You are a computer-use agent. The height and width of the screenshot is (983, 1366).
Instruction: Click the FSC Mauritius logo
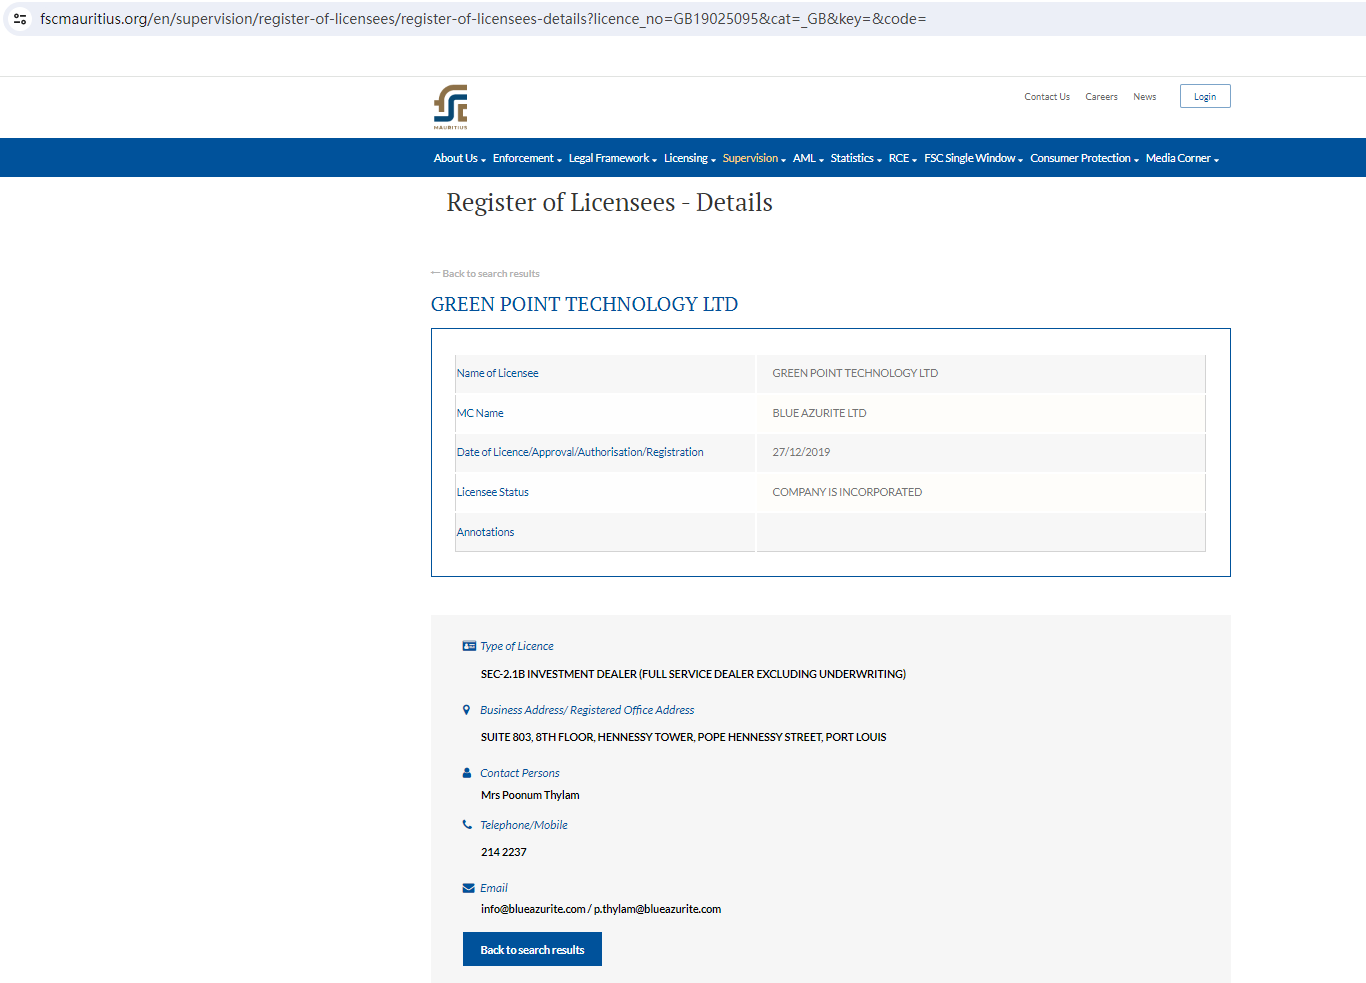451,106
